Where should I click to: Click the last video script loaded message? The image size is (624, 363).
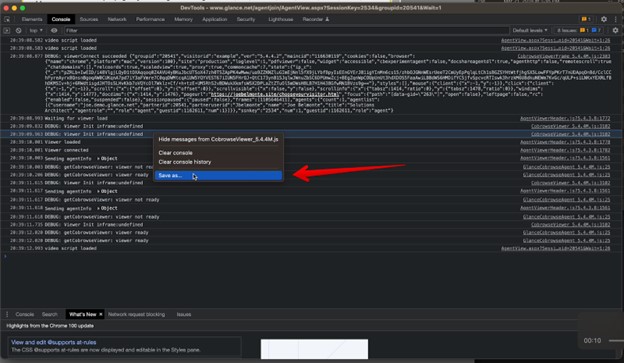click(70, 248)
